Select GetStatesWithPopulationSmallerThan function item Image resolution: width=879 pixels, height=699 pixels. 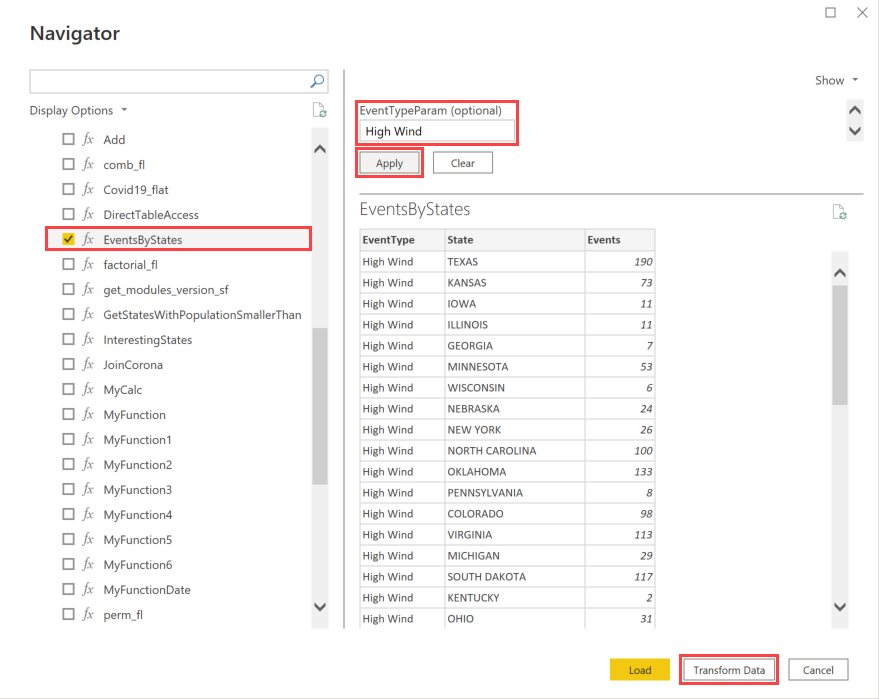coord(202,315)
